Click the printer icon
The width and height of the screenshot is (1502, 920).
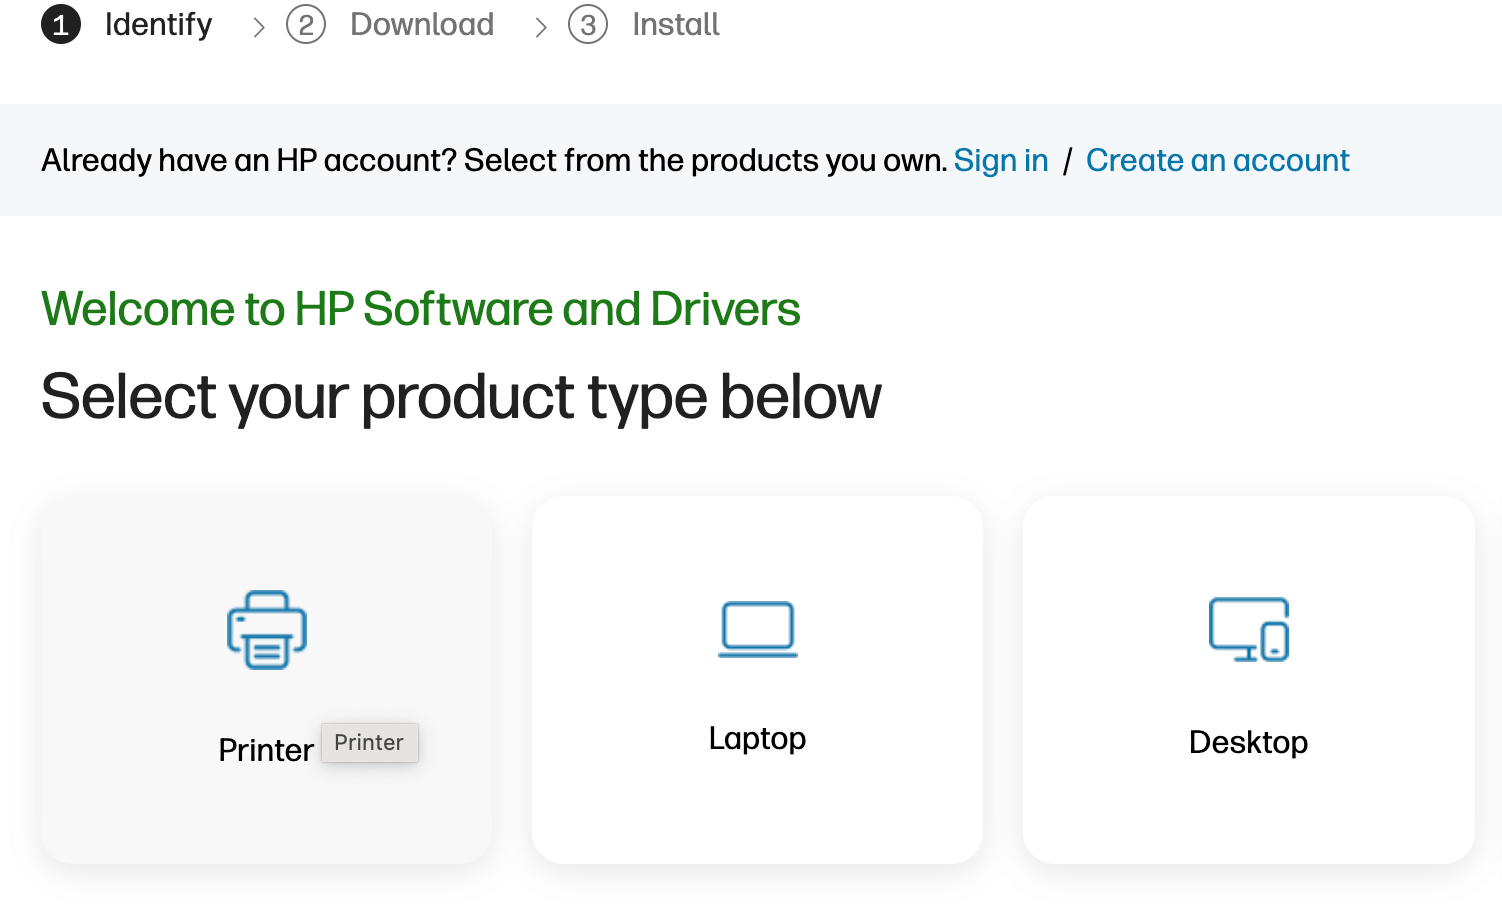pos(266,630)
